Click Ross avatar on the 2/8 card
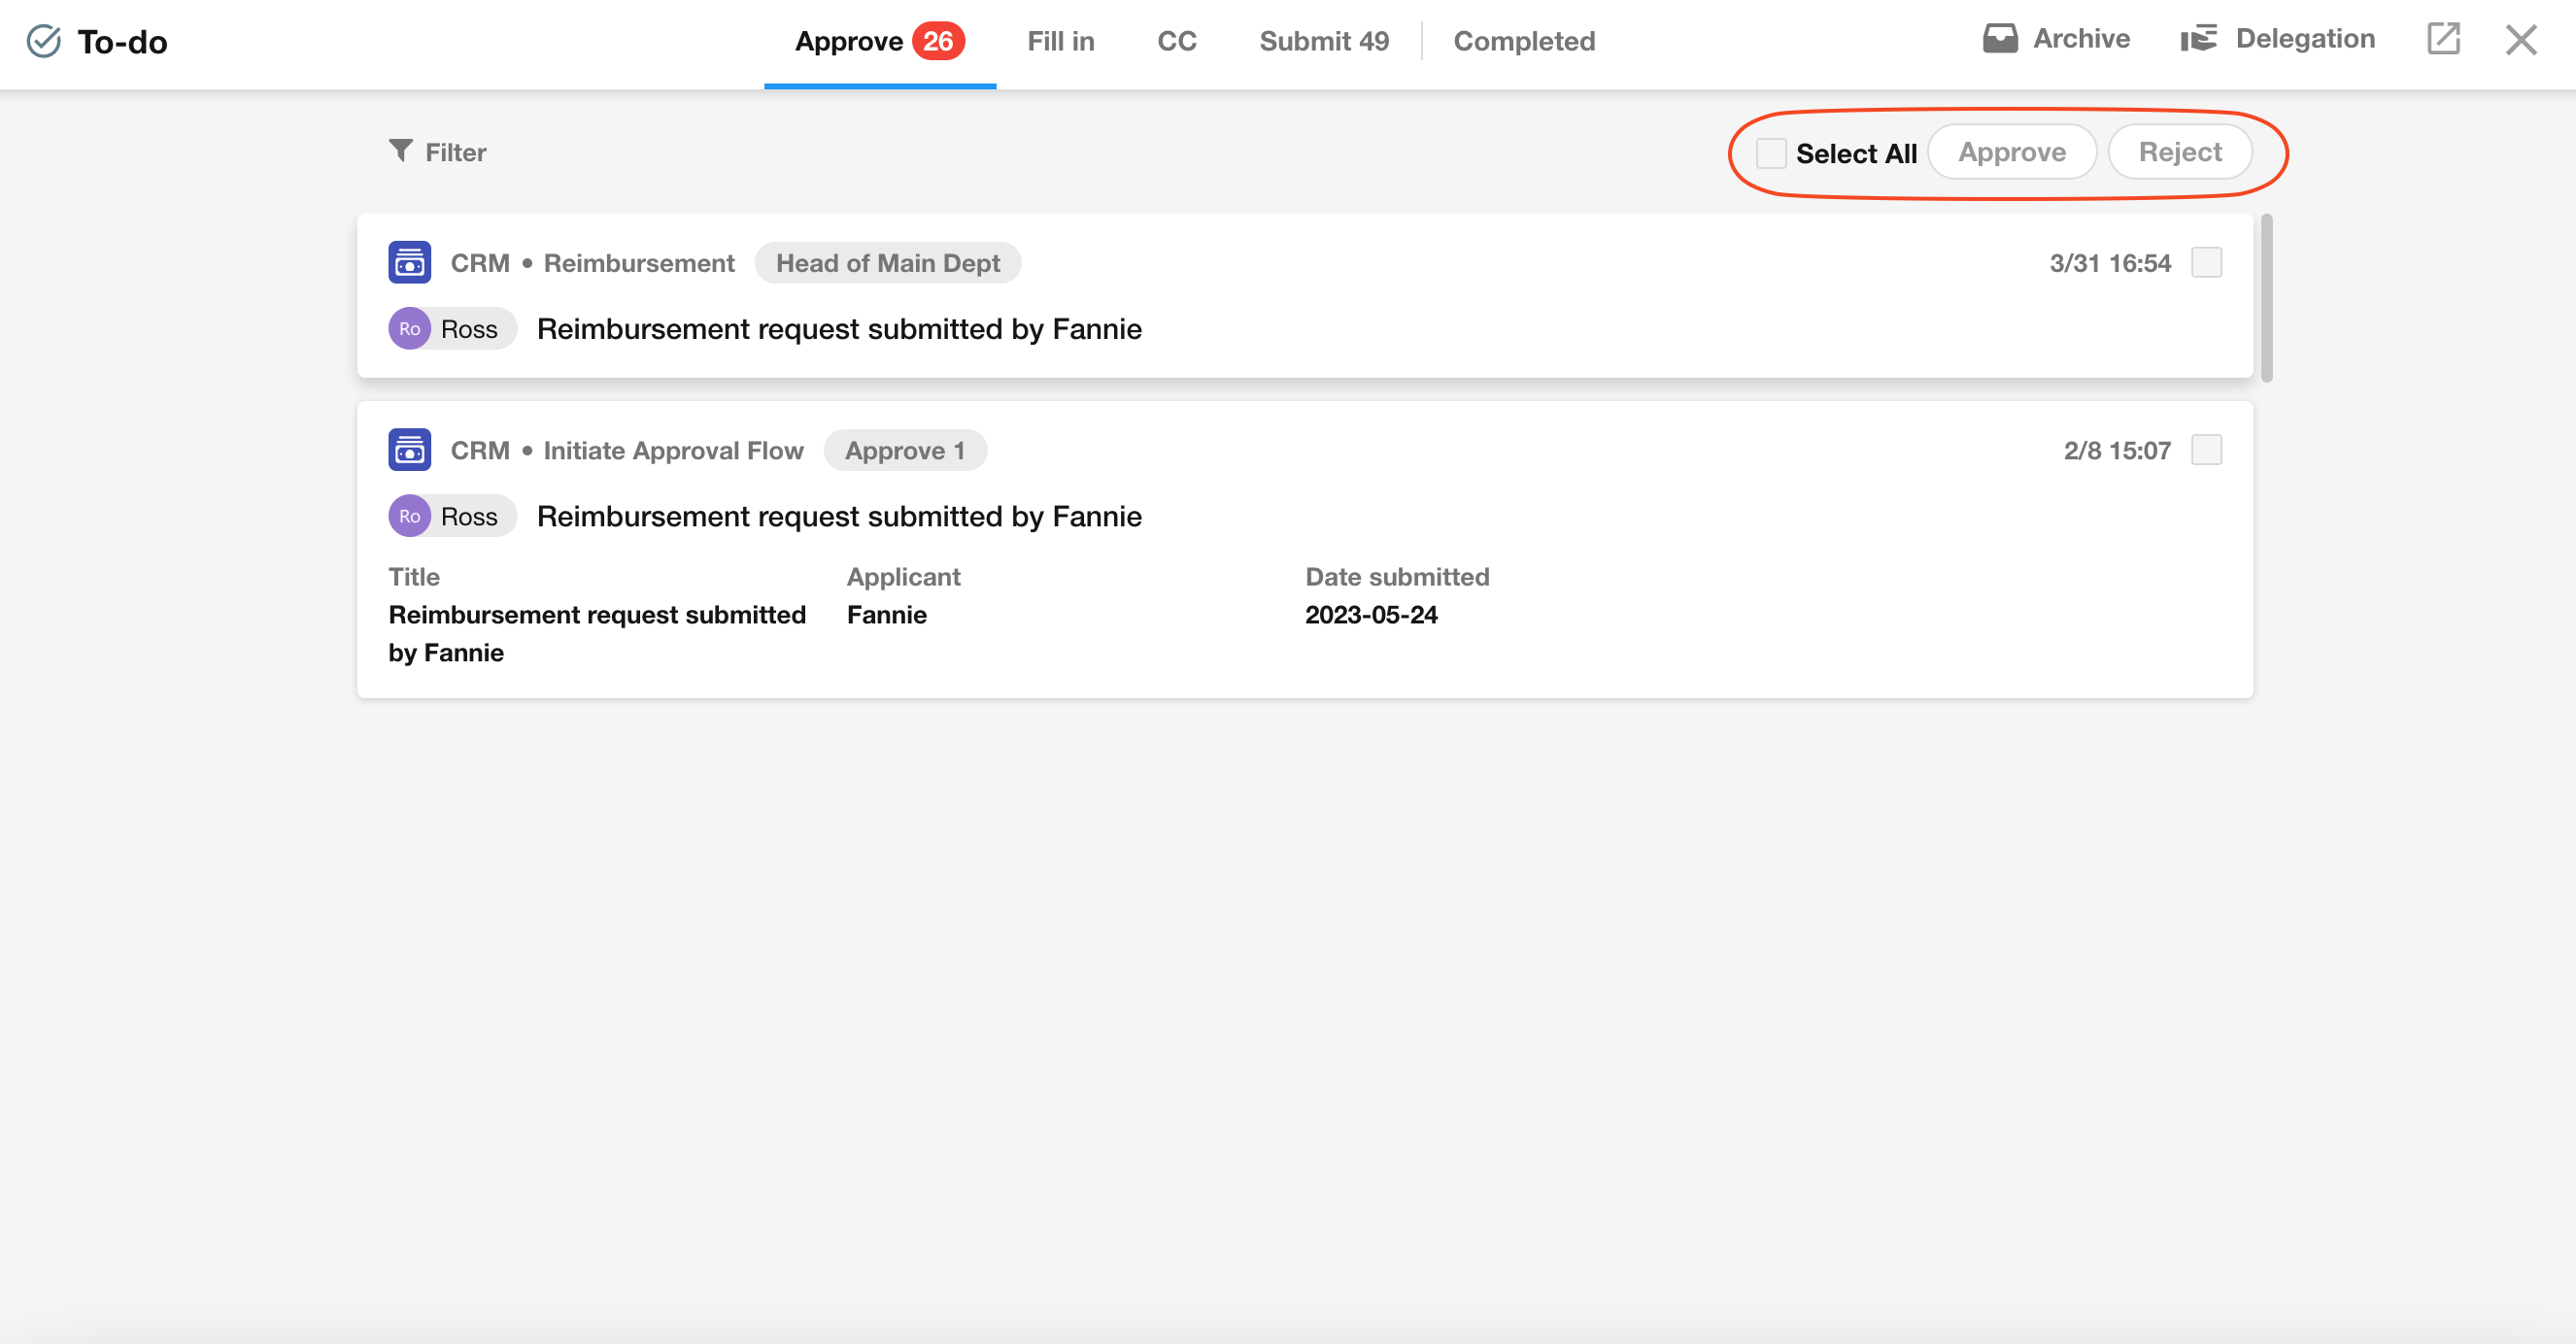Viewport: 2576px width, 1344px height. tap(410, 516)
